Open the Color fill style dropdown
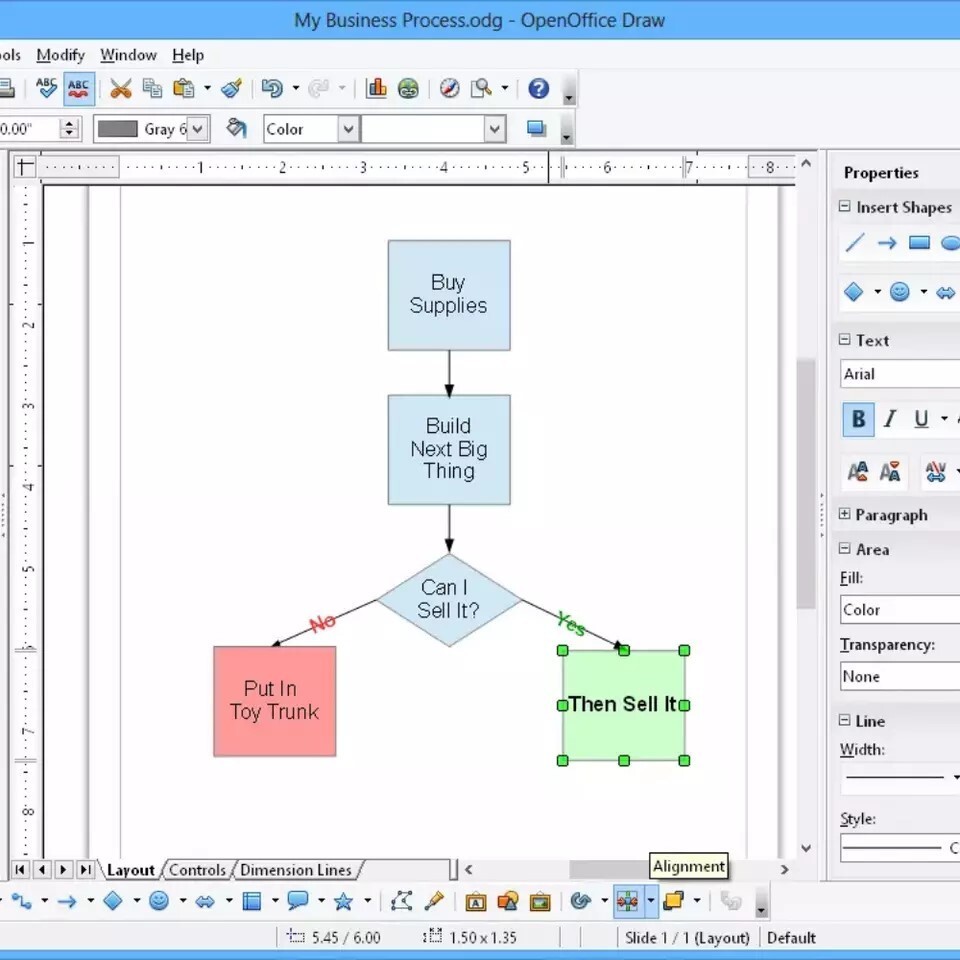The height and width of the screenshot is (960, 960). click(x=348, y=129)
